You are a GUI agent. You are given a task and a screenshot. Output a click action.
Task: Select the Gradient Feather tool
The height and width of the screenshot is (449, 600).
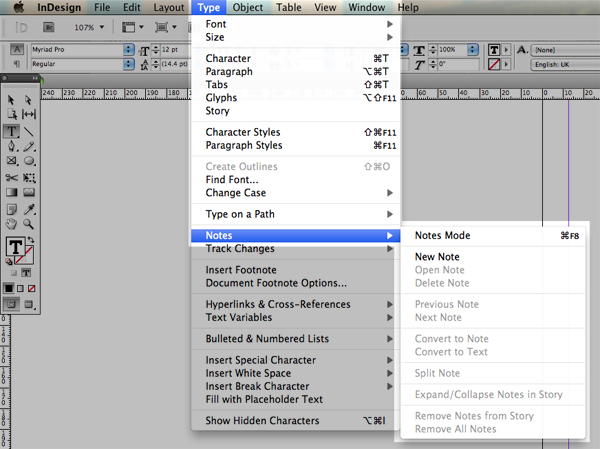(29, 192)
